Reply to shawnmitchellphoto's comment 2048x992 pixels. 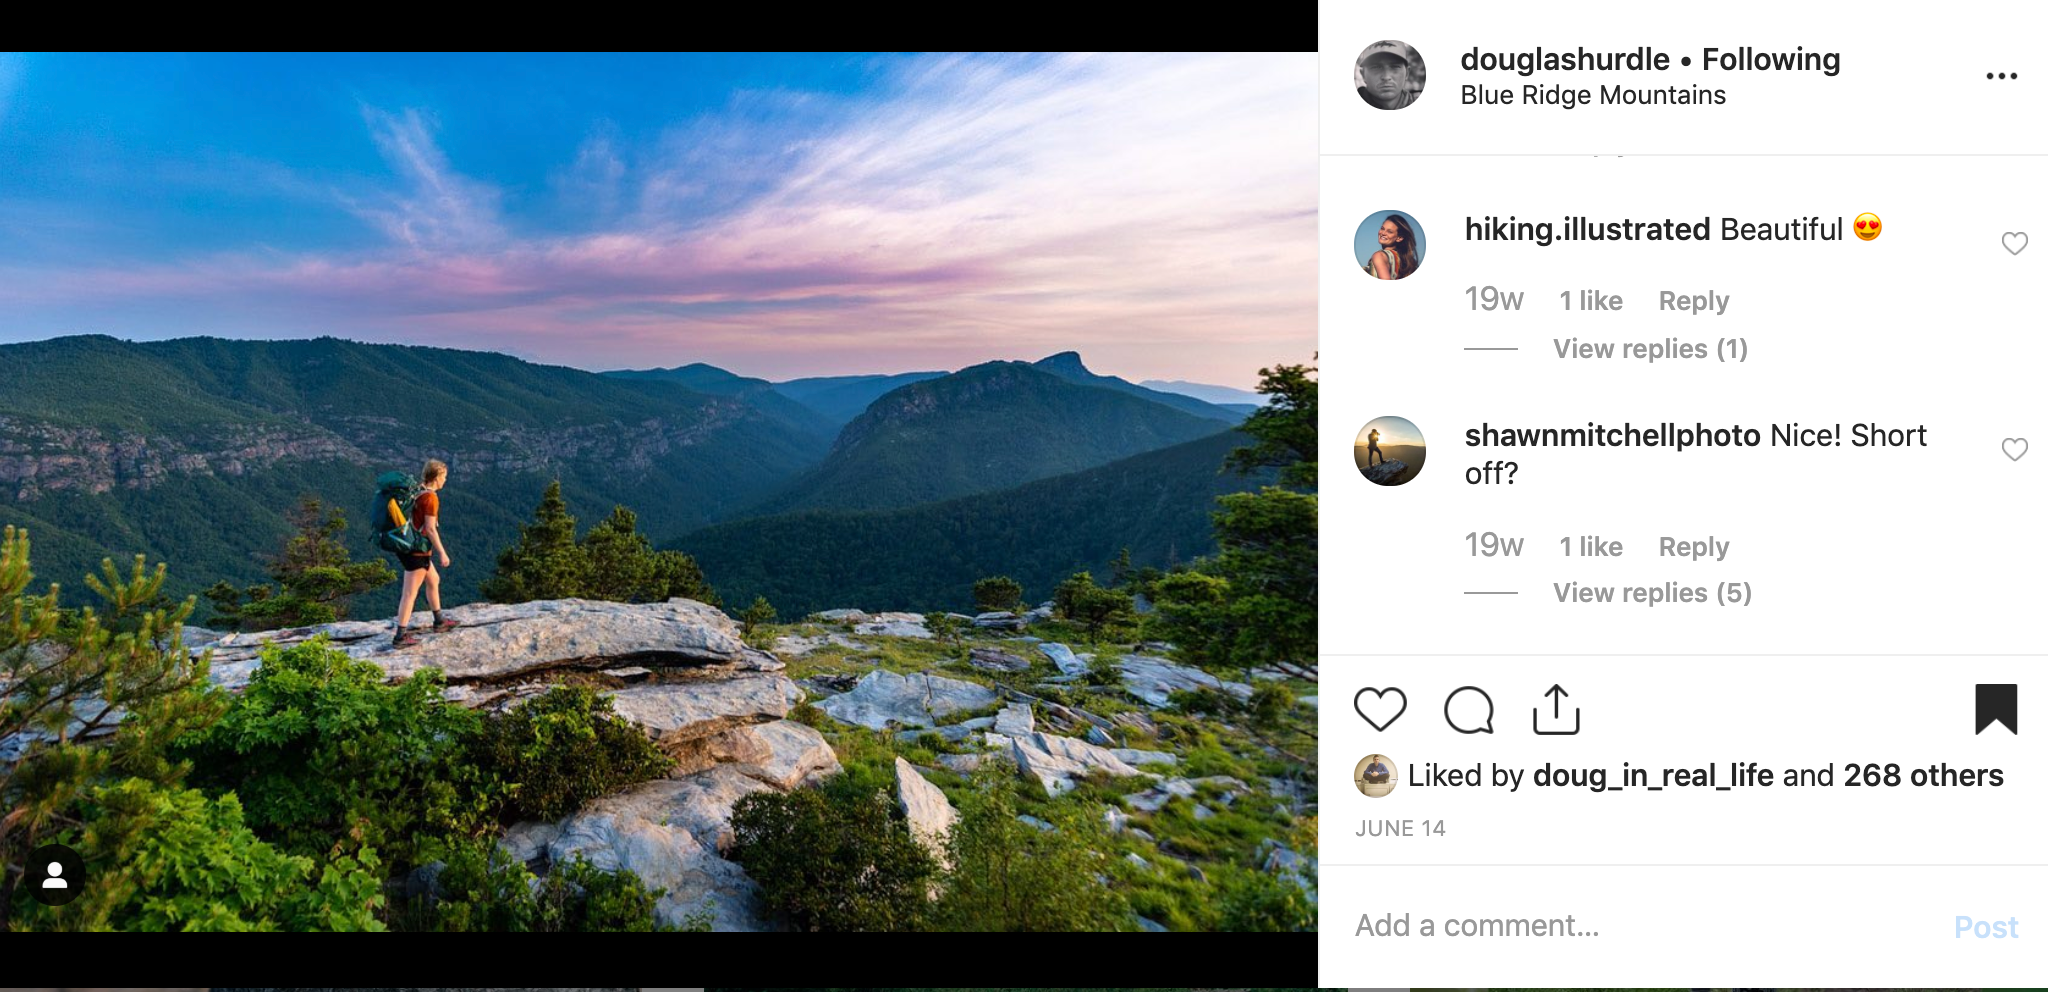pyautogui.click(x=1692, y=546)
